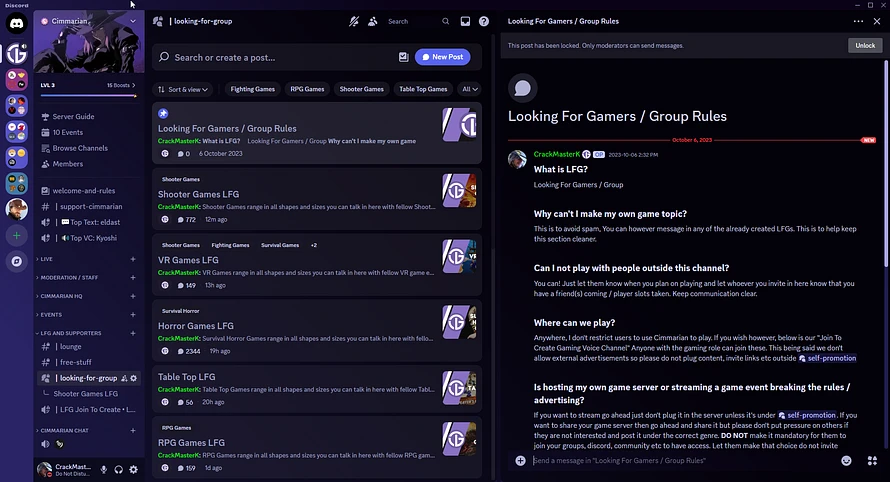Open more options ellipsis in post panel
This screenshot has width=890, height=482.
(x=858, y=21)
